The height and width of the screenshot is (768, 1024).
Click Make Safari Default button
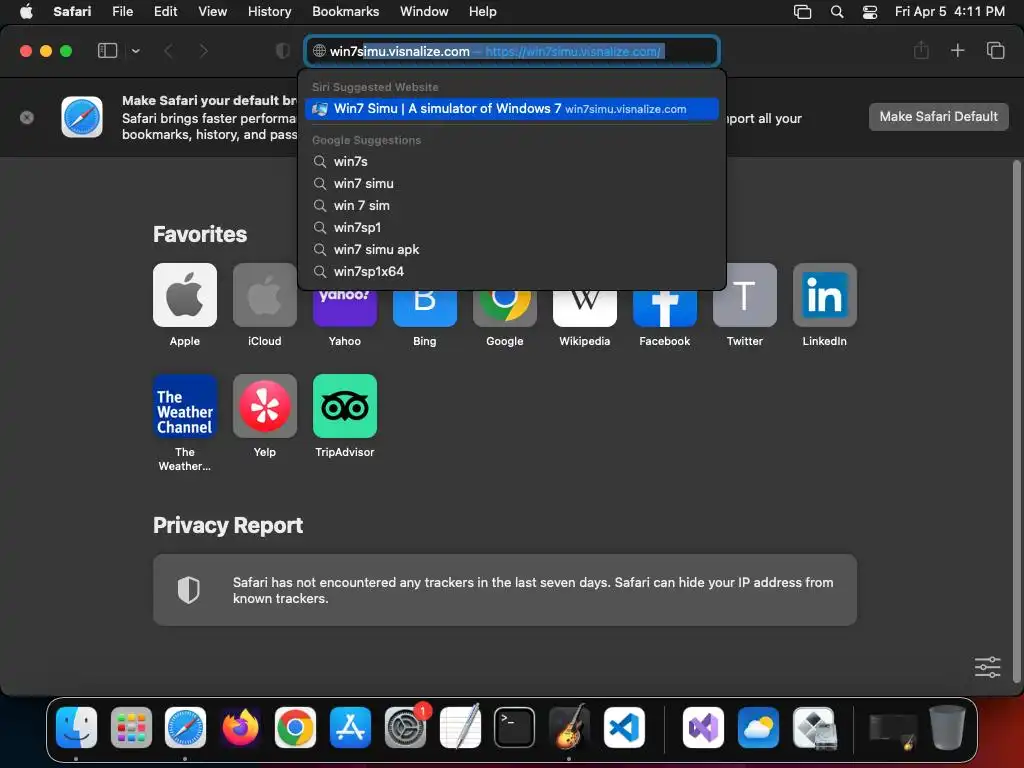[938, 117]
